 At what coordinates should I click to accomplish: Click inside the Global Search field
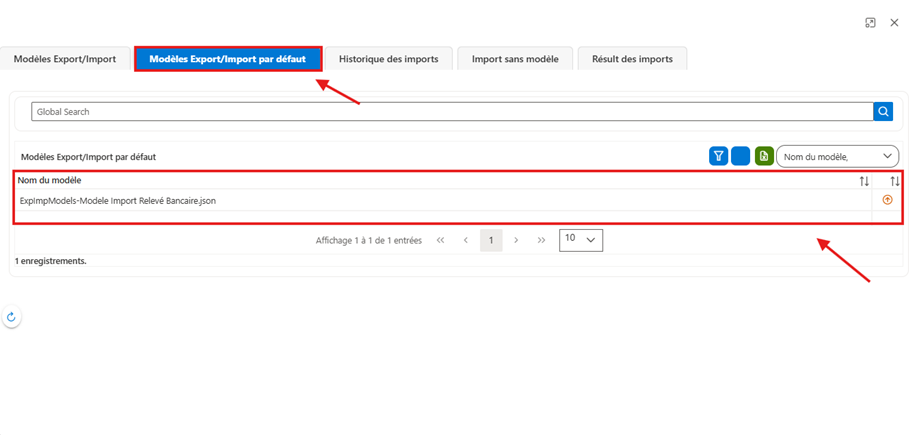[x=452, y=111]
